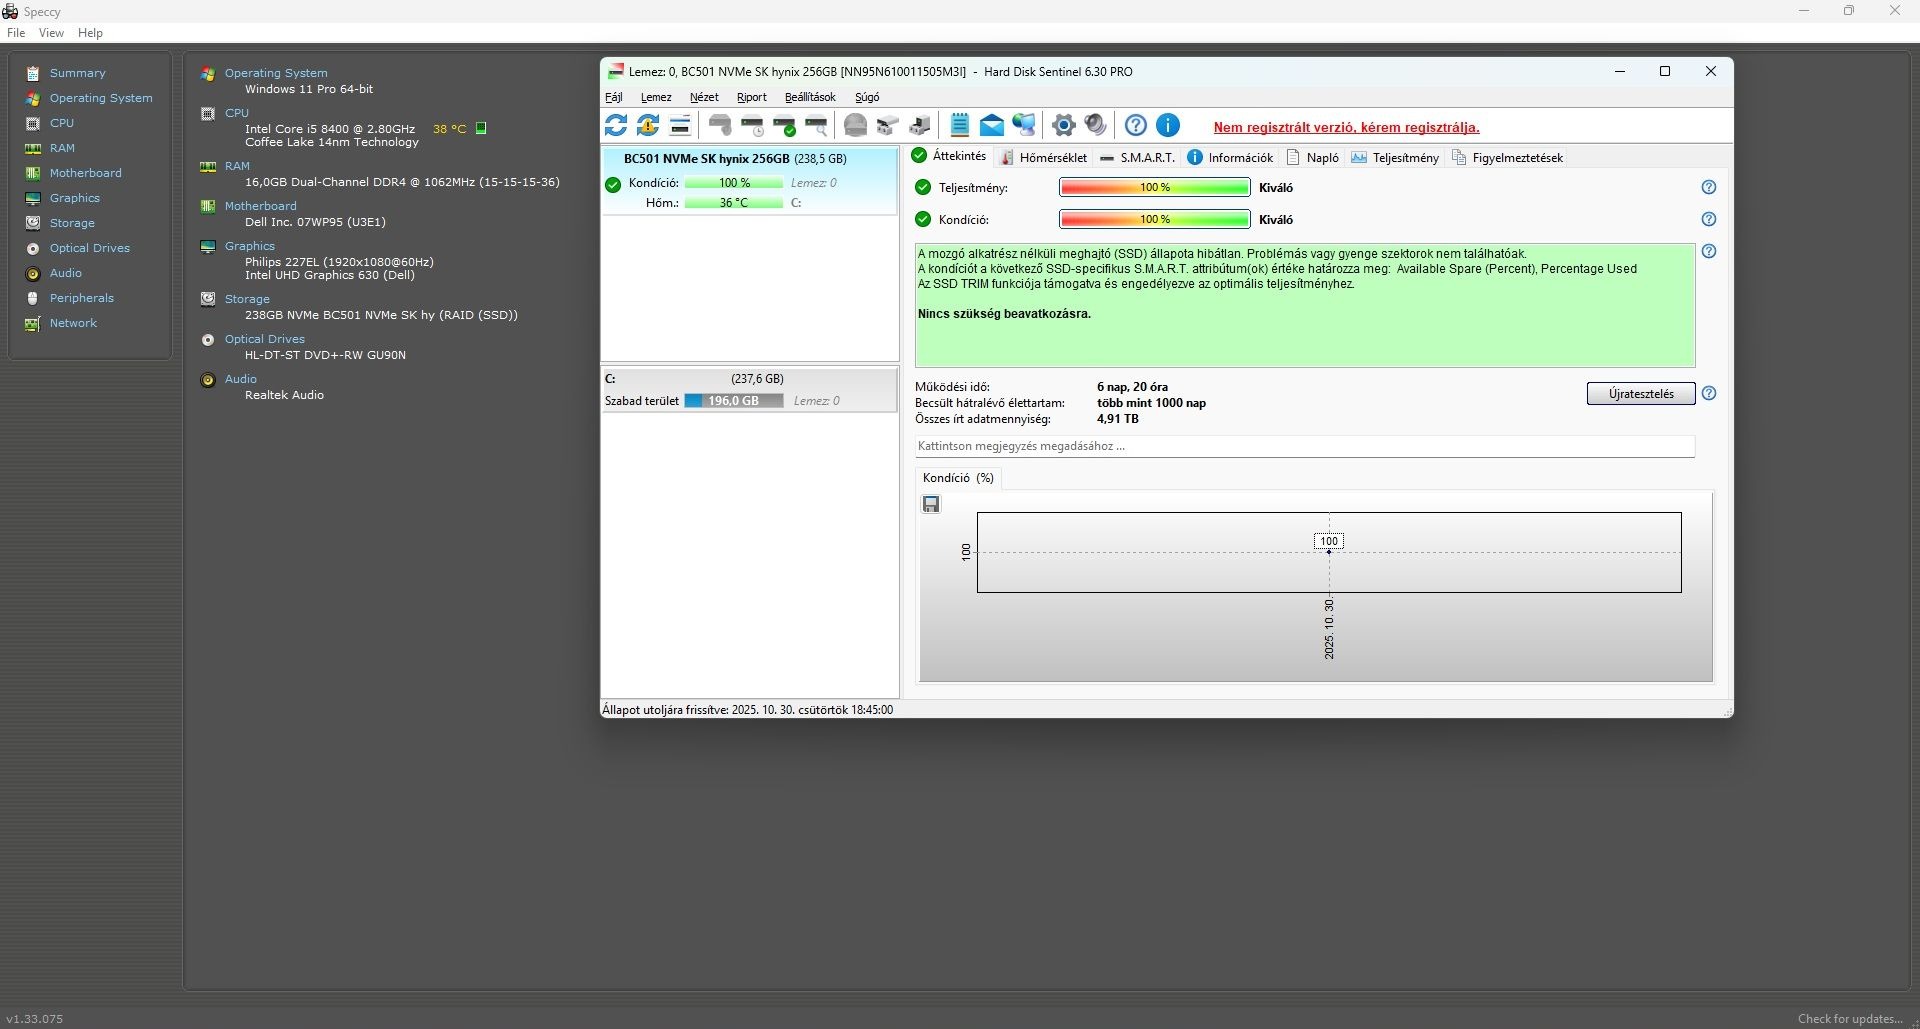Open the Optical Drives heading in Speccy summary

264,339
